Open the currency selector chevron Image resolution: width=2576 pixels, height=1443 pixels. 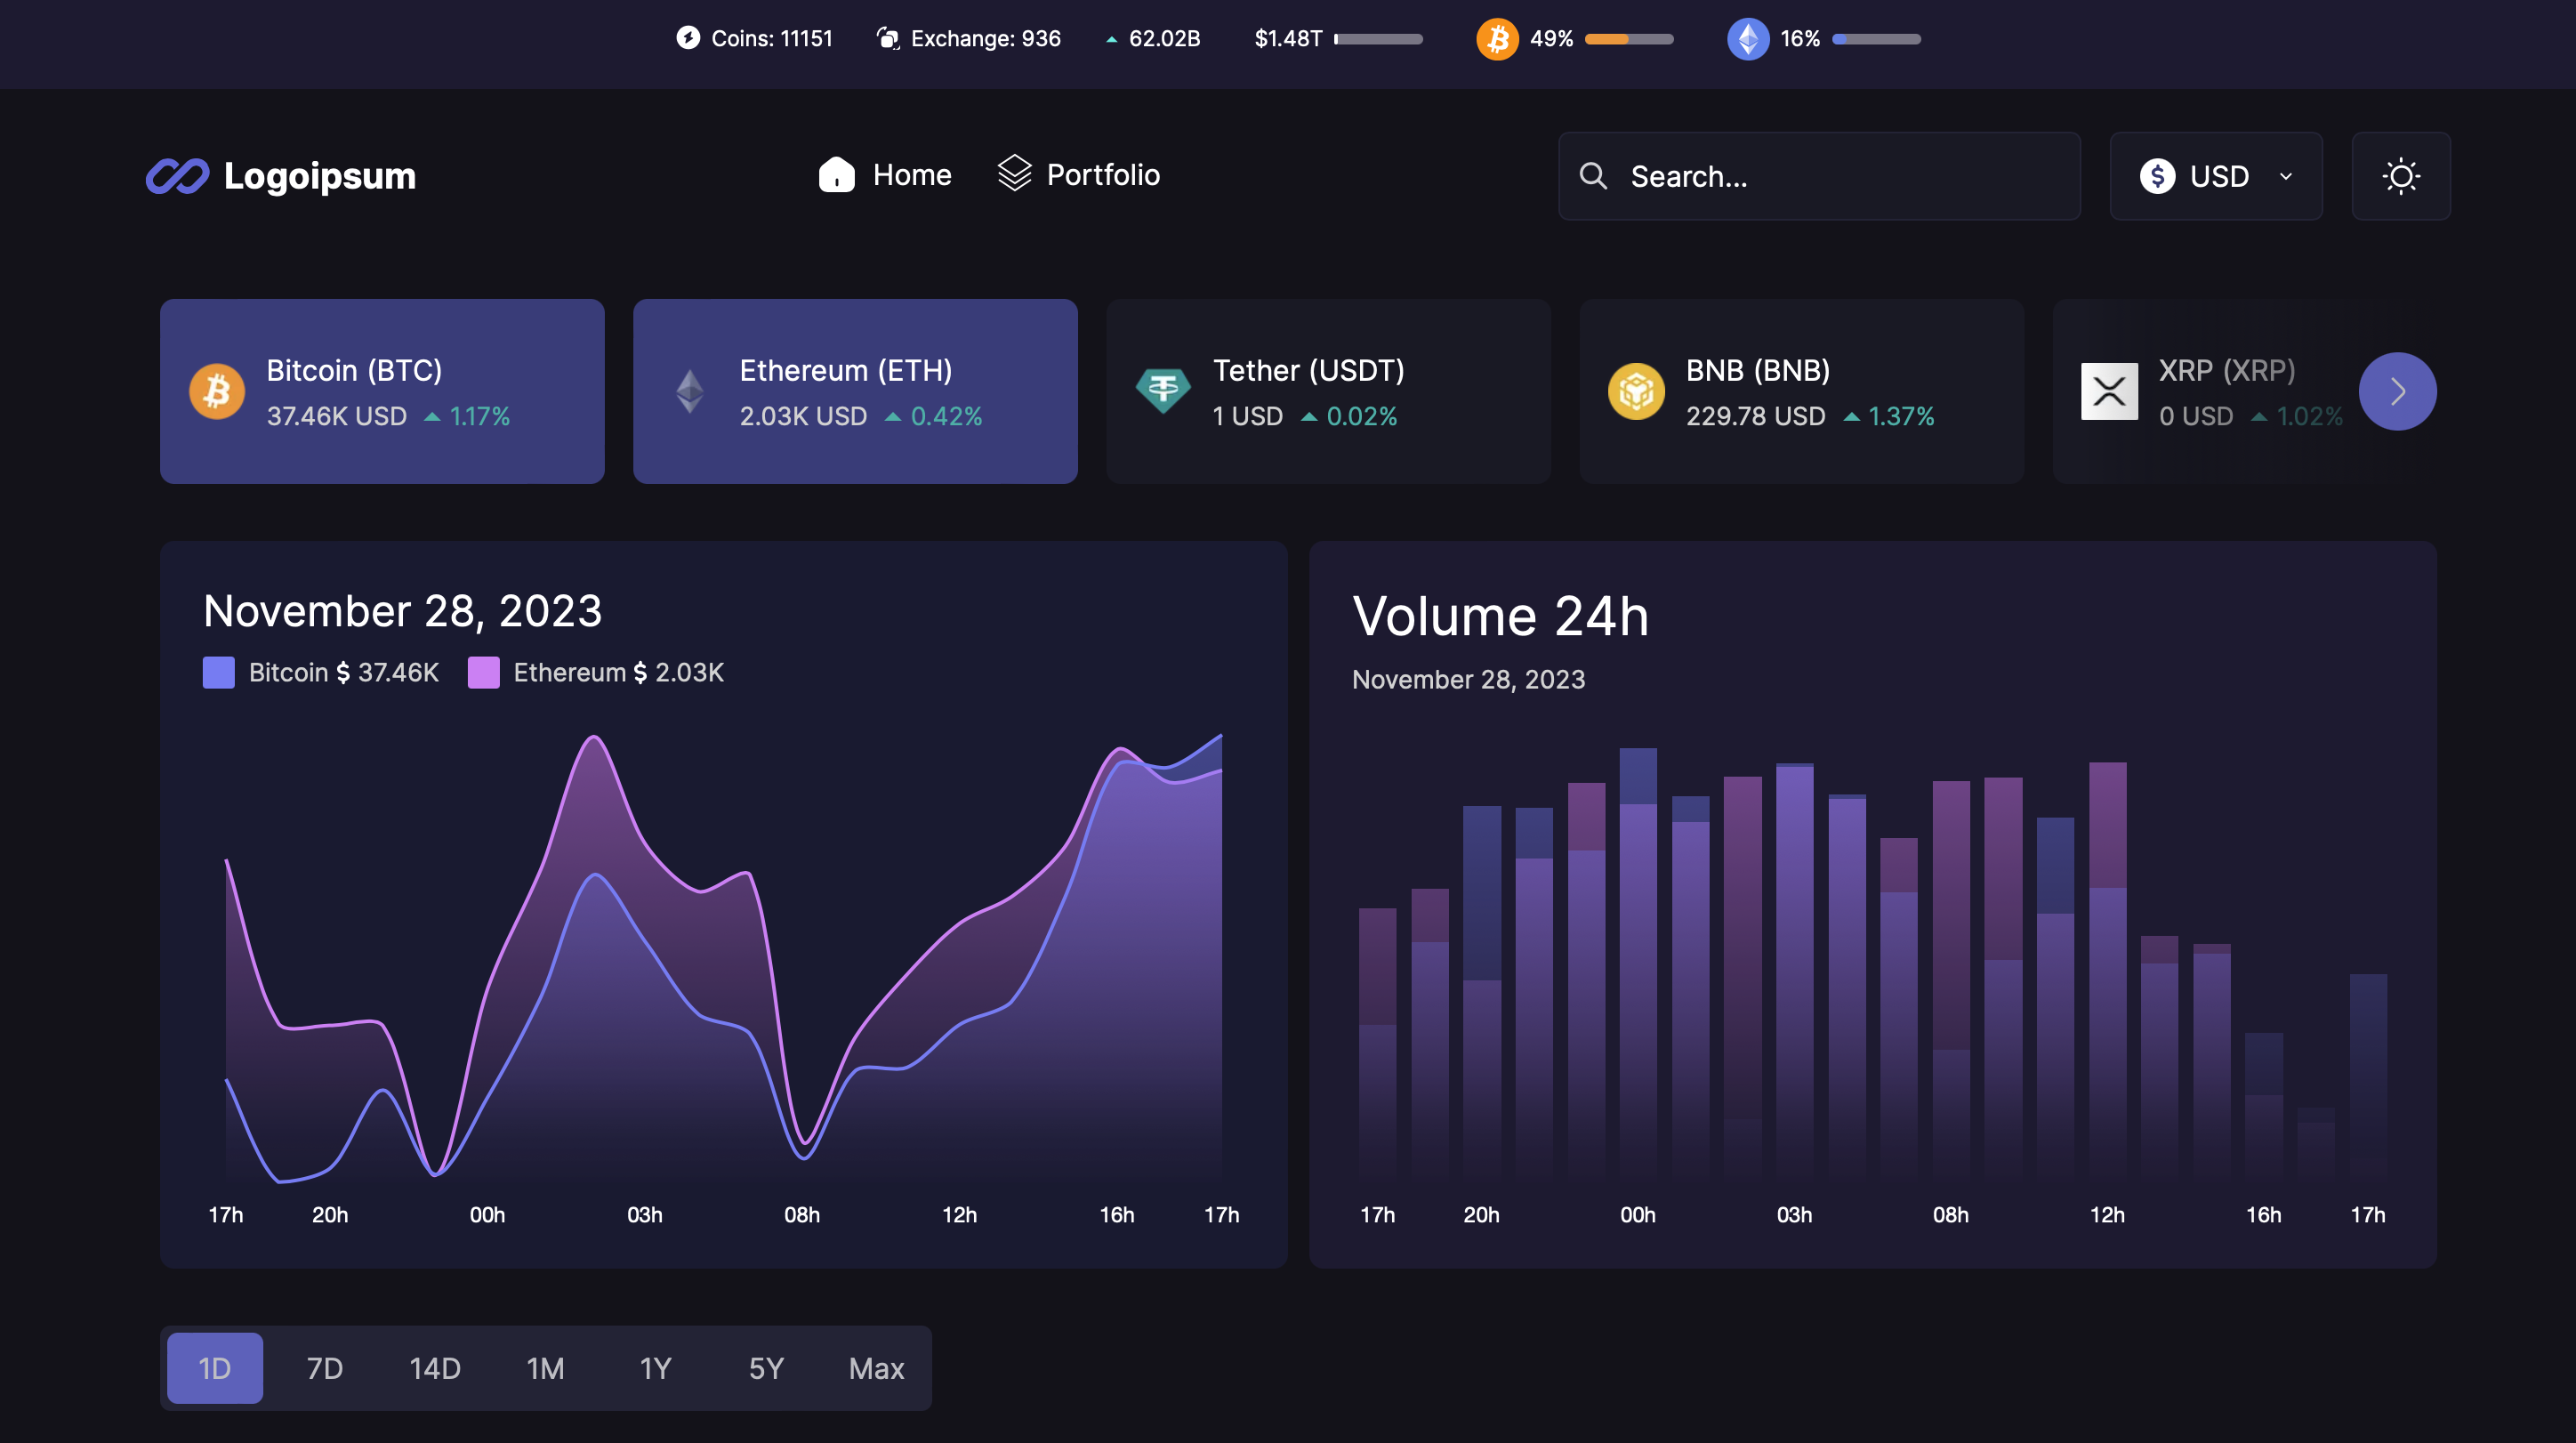click(x=2286, y=176)
